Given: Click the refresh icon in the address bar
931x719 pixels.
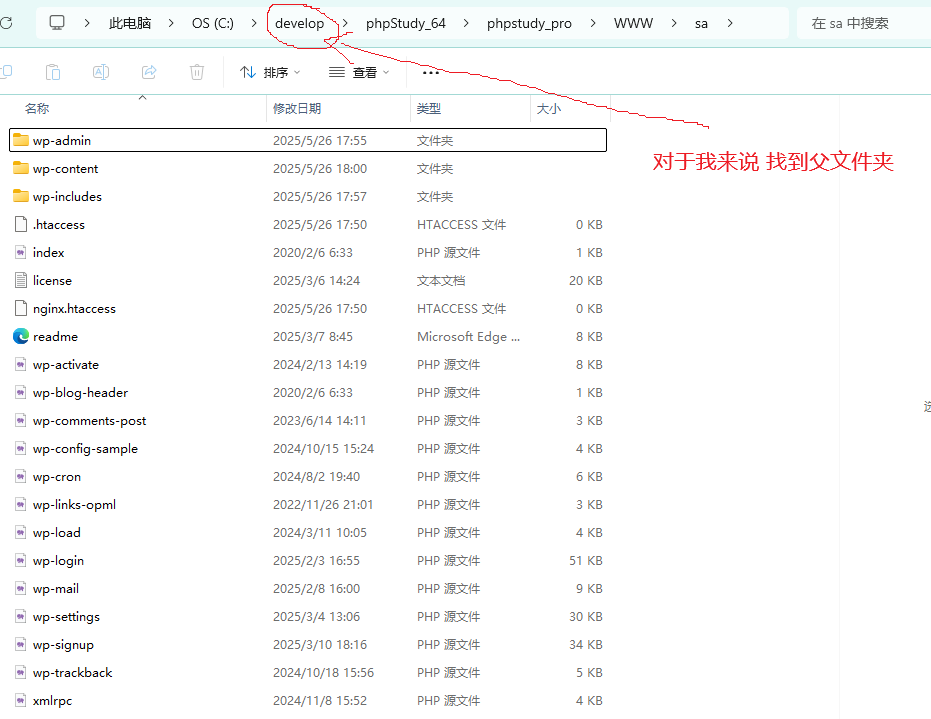Looking at the screenshot, I should coord(5,23).
